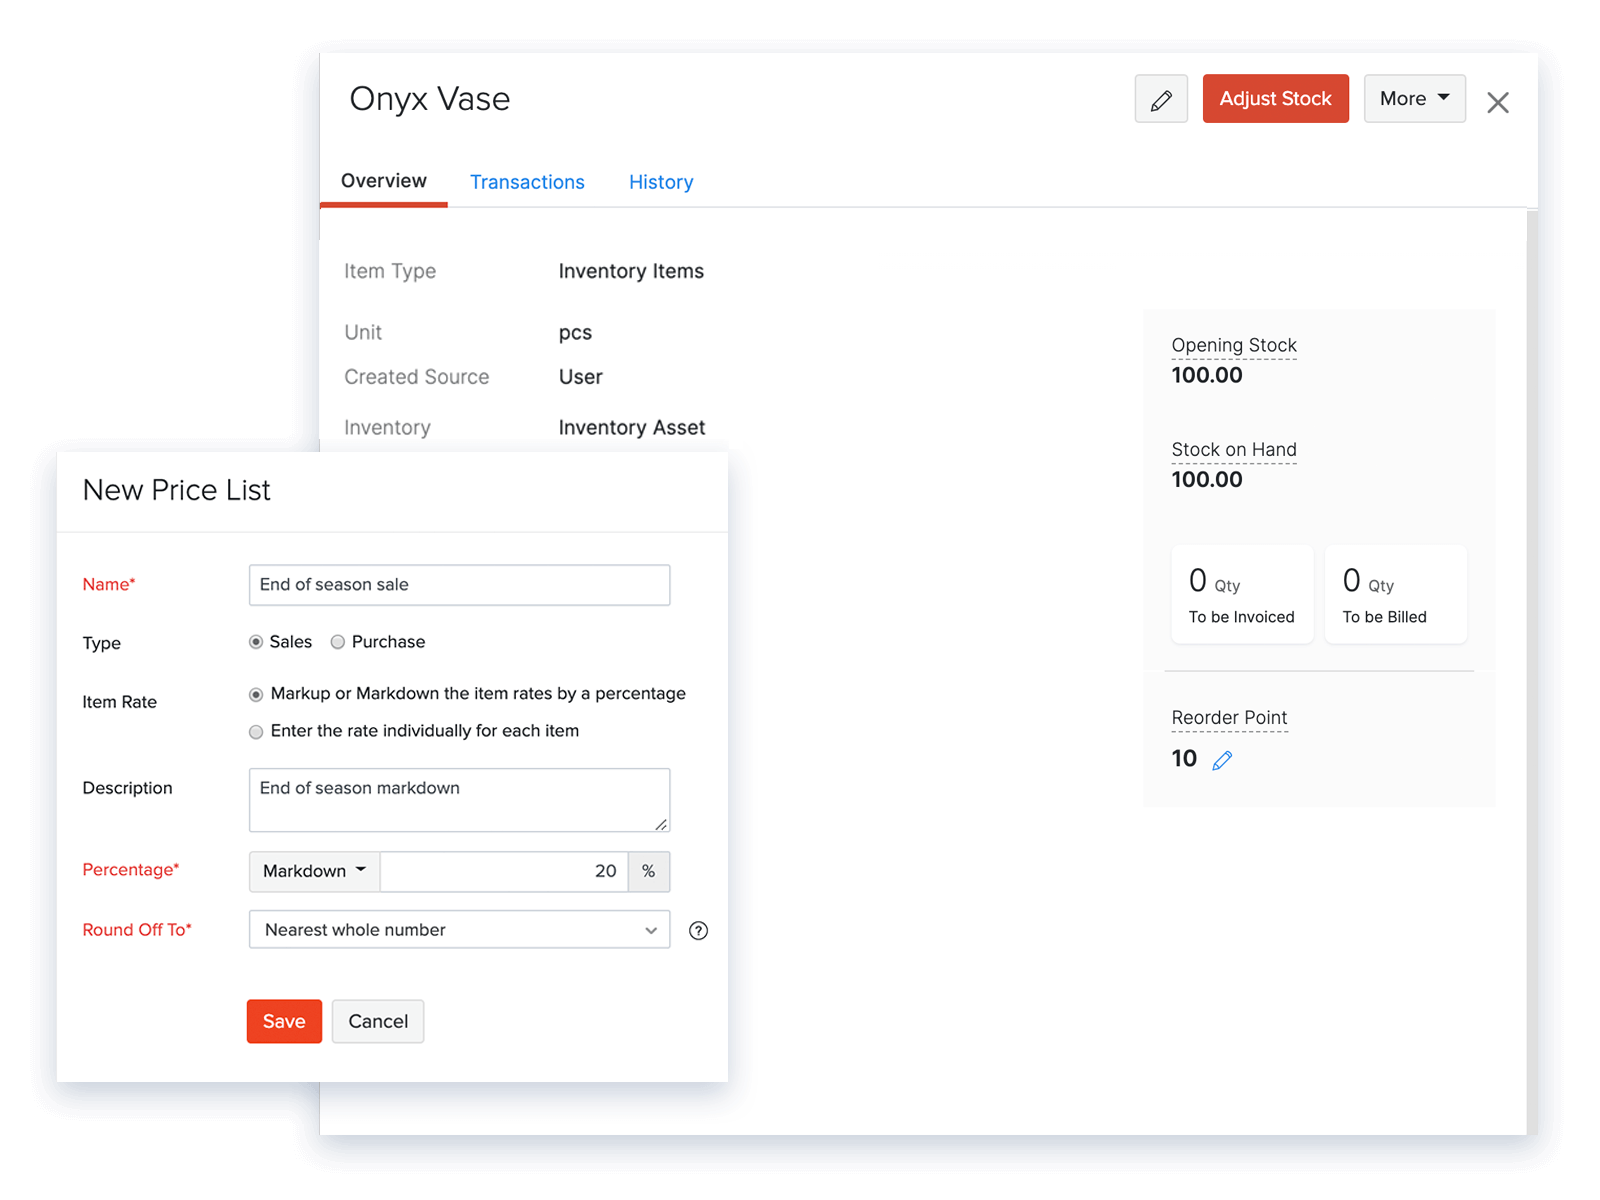1600x1200 pixels.
Task: Expand the More menu
Action: coord(1413,98)
